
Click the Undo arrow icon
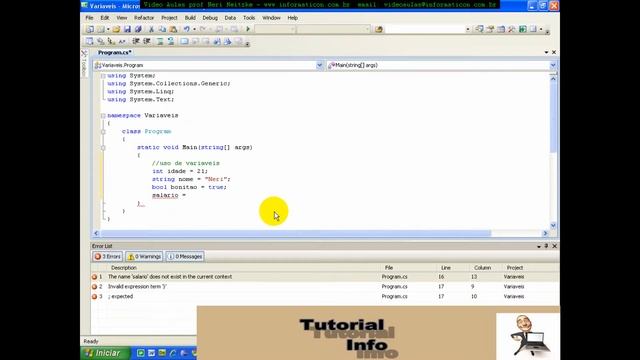187,29
